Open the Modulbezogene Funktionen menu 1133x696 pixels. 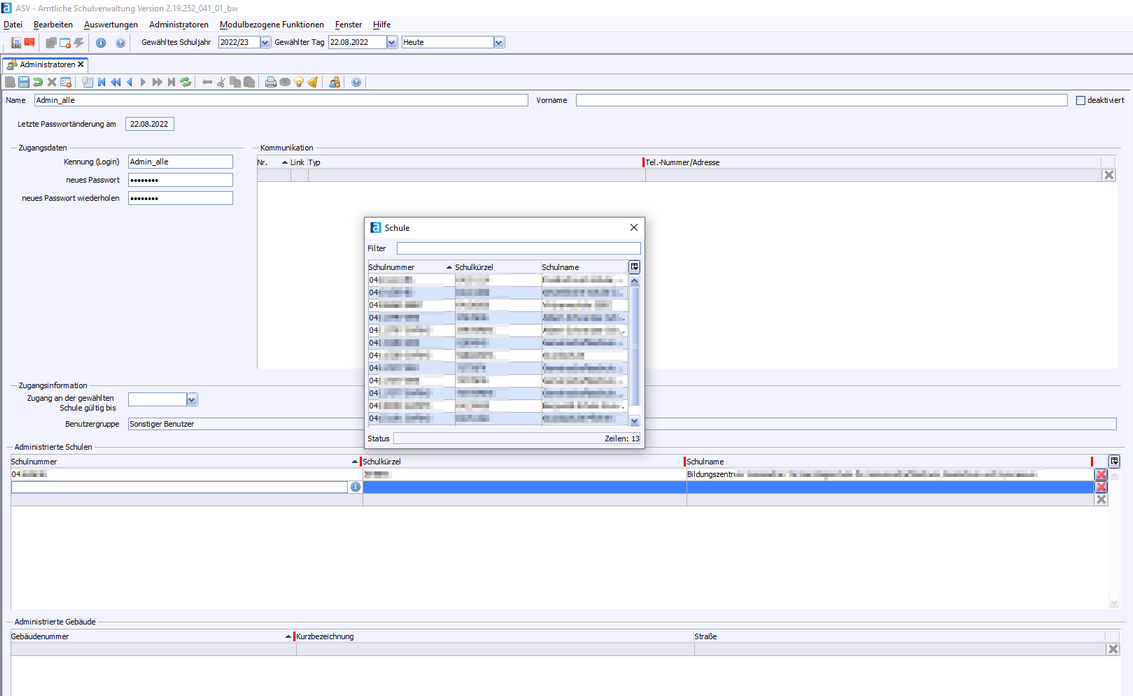point(271,24)
